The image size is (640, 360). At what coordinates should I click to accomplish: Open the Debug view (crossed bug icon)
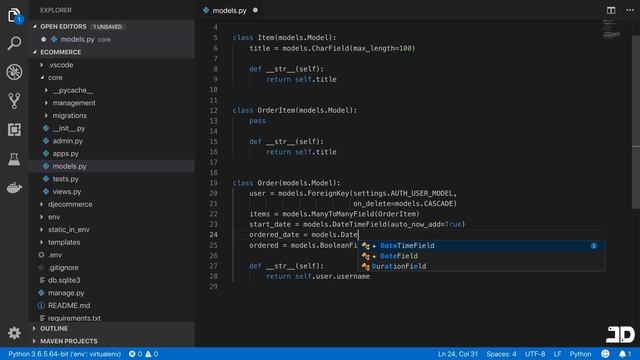tap(14, 72)
